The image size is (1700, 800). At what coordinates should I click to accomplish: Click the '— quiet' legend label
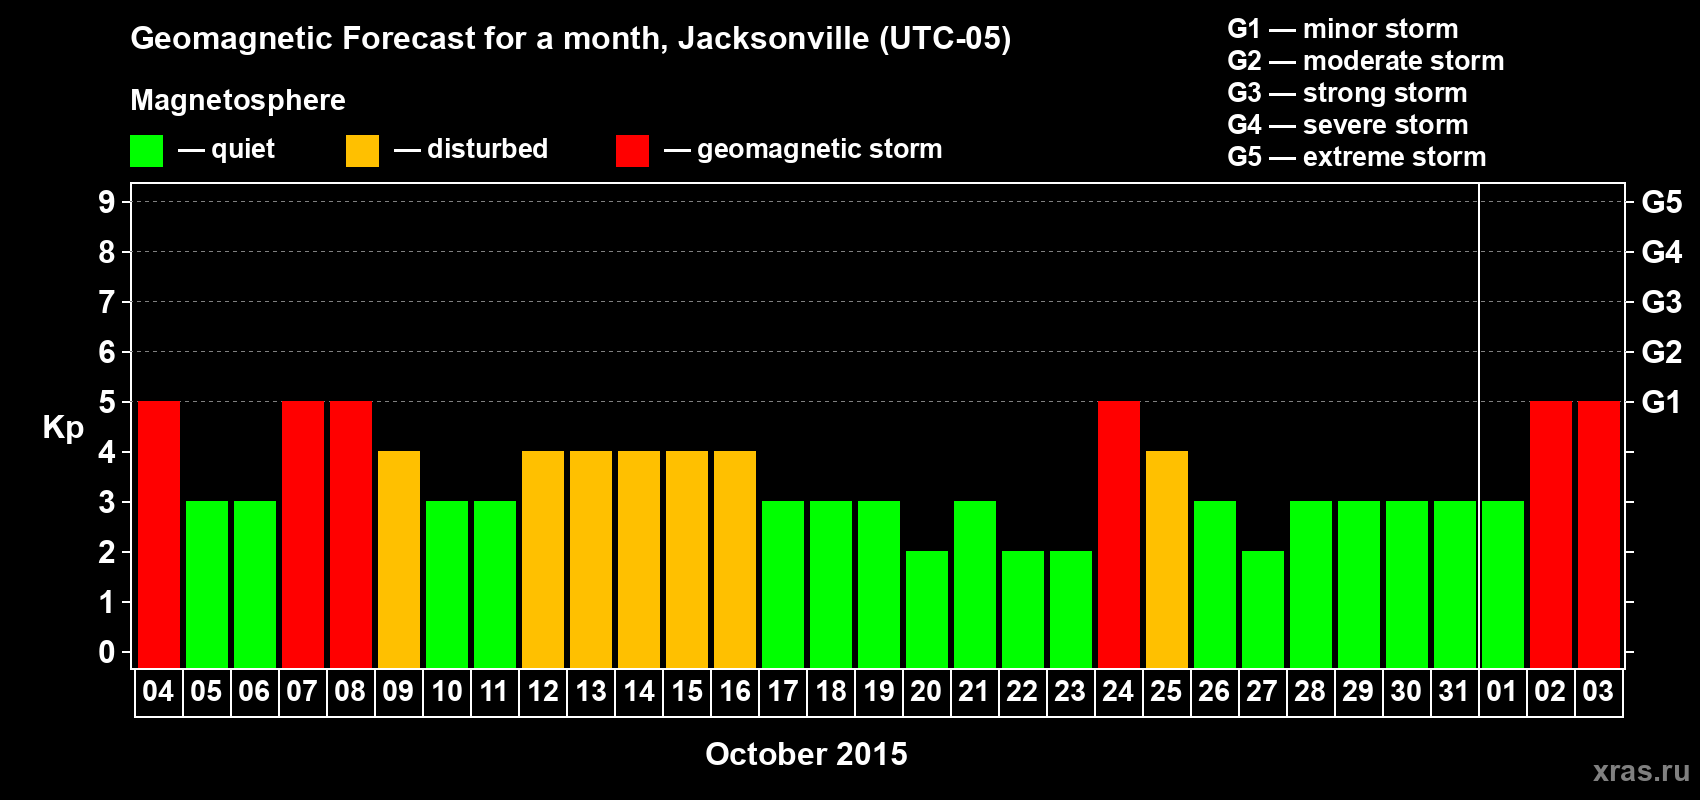[x=226, y=150]
